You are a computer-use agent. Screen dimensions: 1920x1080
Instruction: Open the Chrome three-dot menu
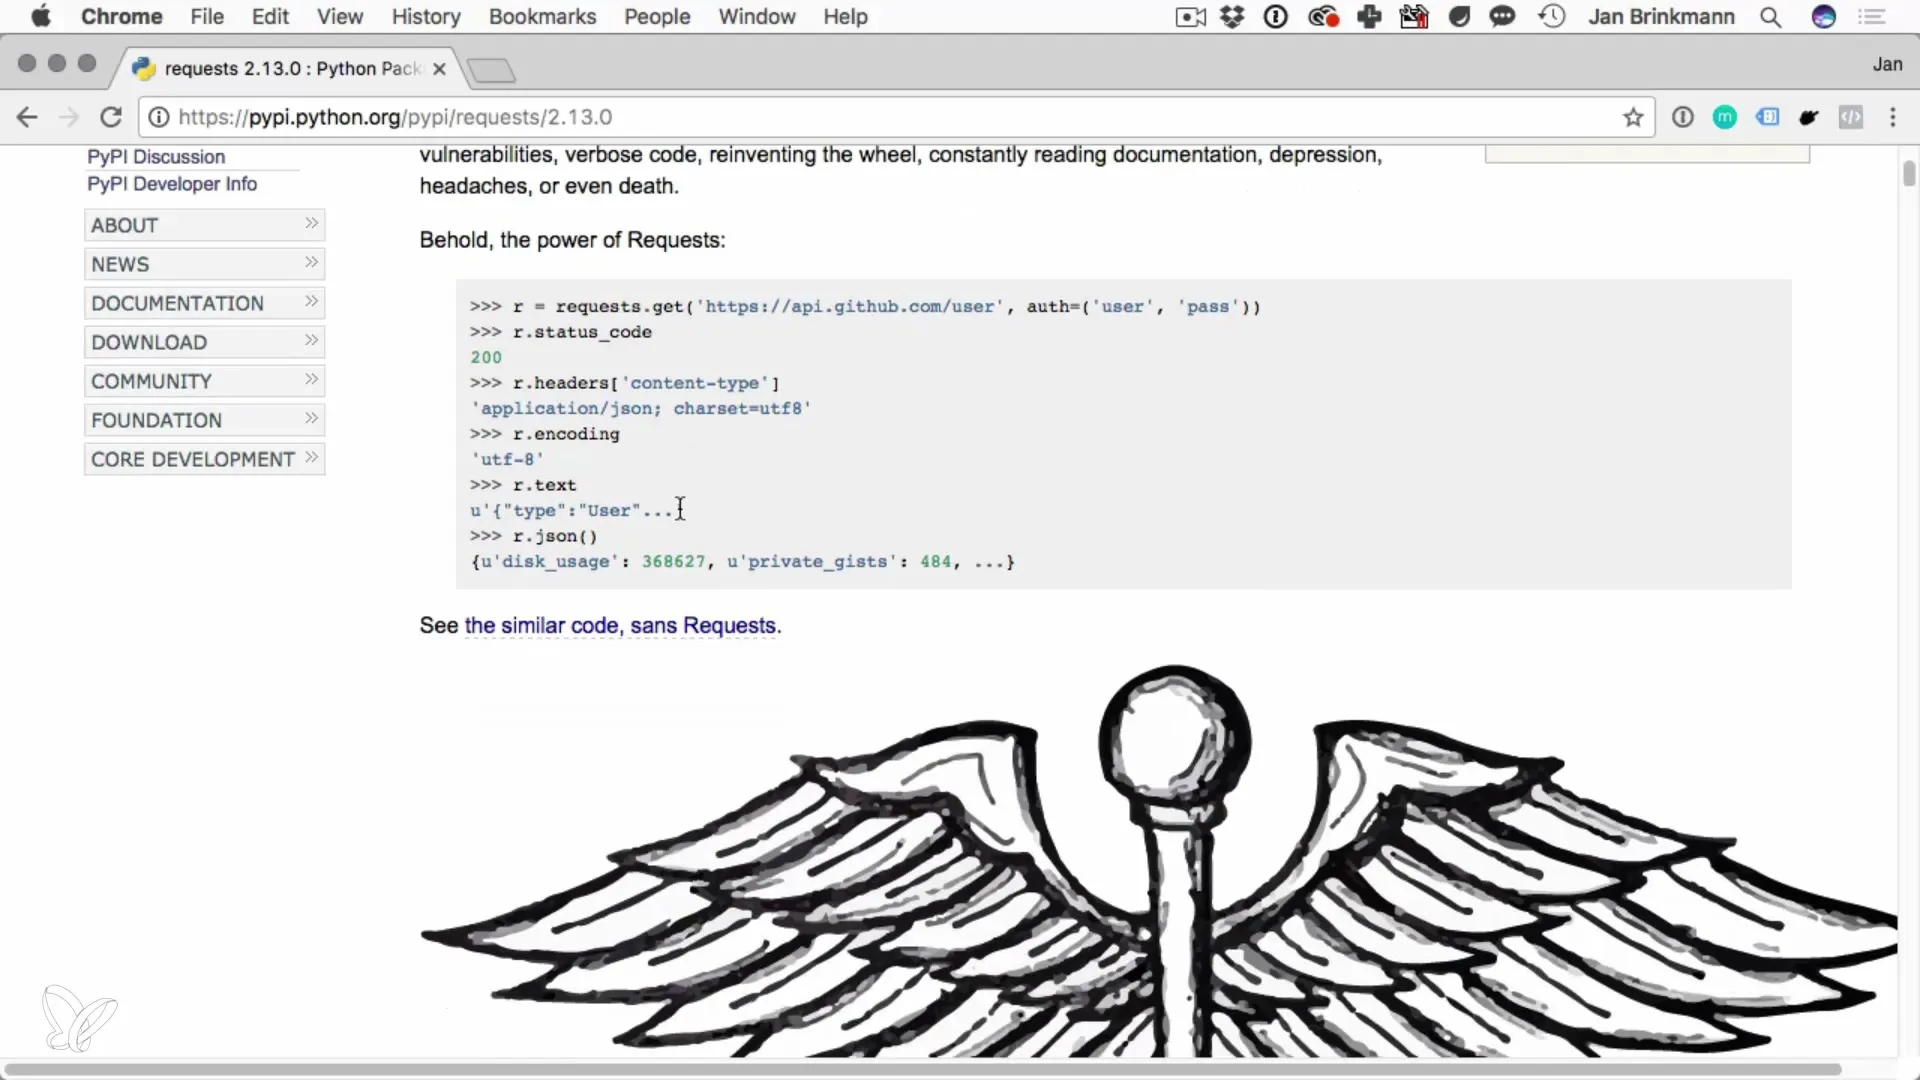[1893, 117]
